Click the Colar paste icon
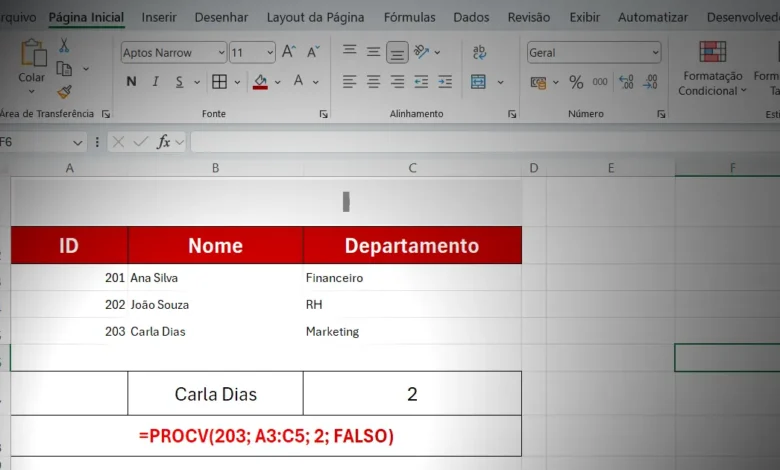Screen dimensions: 780x470 pyautogui.click(x=33, y=53)
